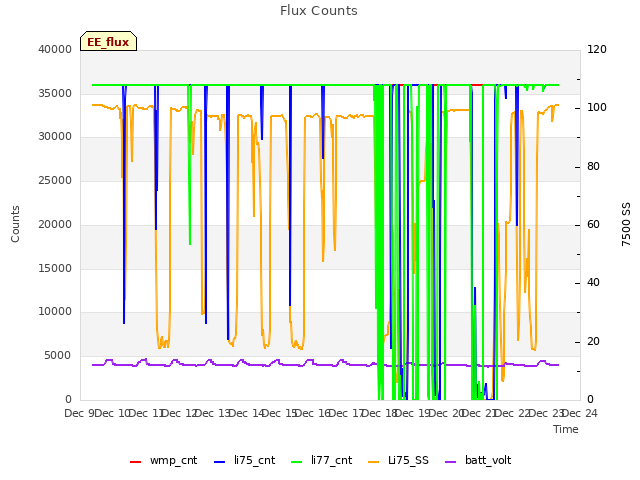Click the 40 right axis label
This screenshot has height=480, width=640.
tap(593, 282)
